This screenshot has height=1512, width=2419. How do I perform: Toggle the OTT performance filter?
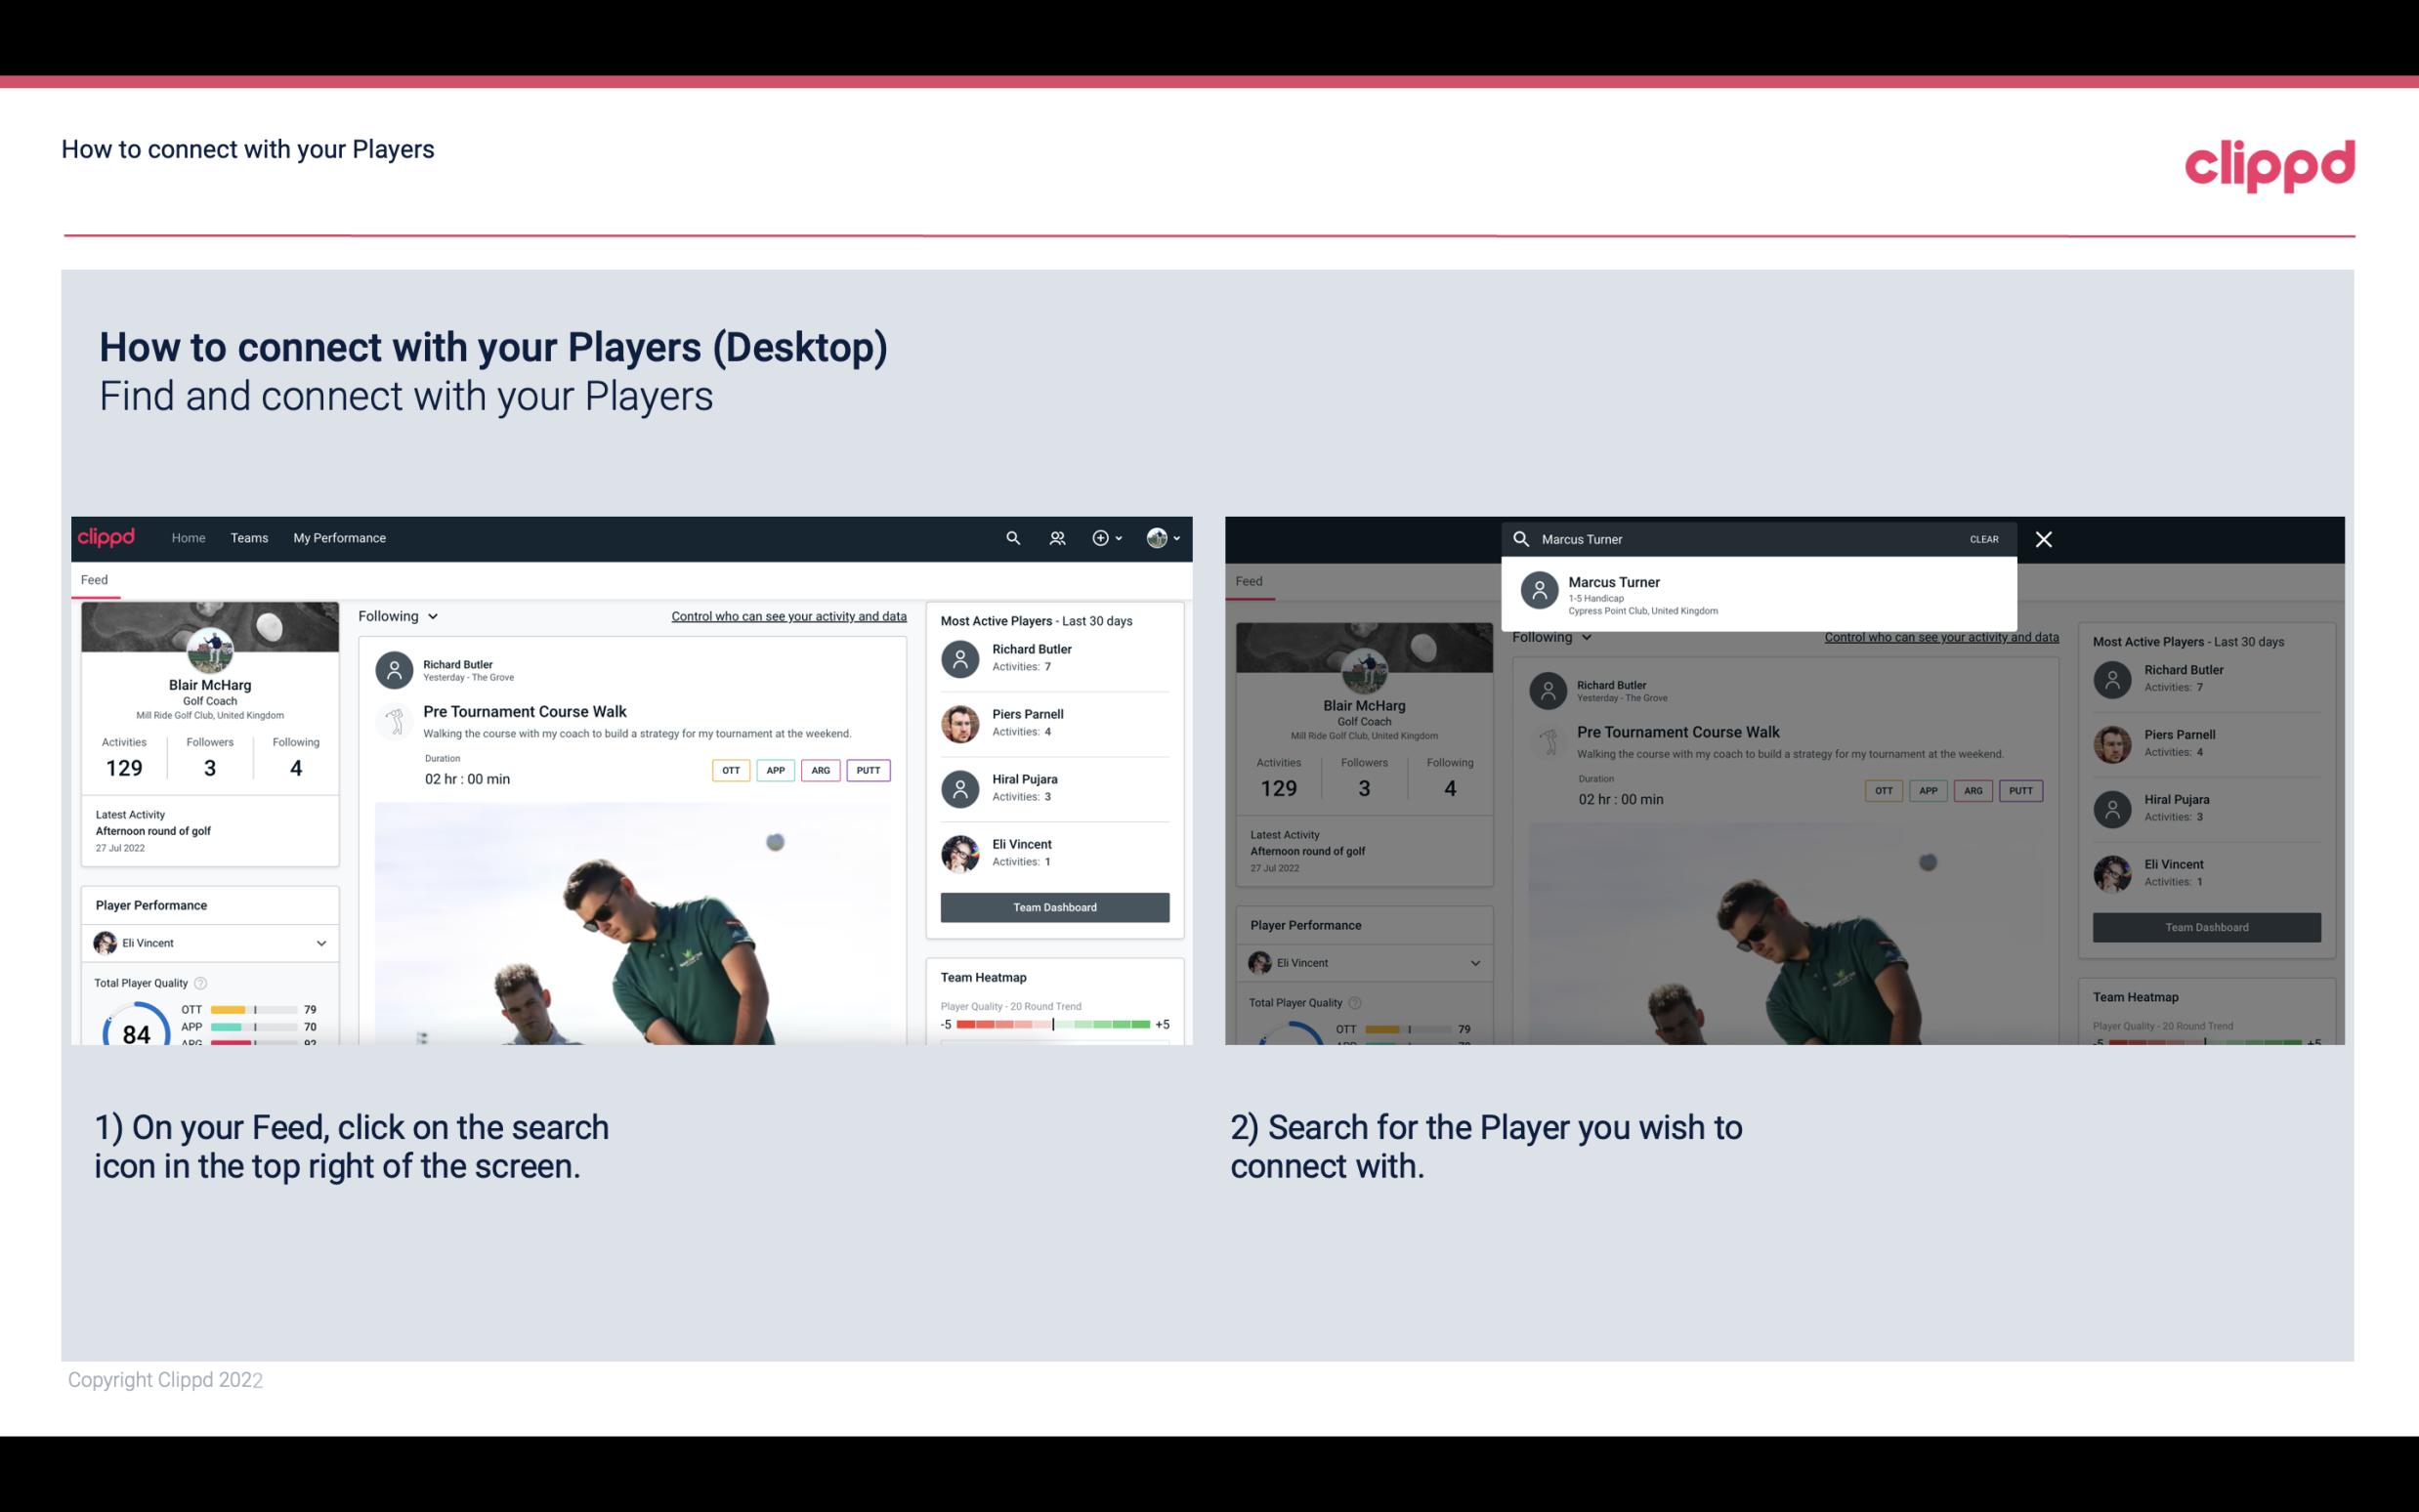(x=728, y=770)
